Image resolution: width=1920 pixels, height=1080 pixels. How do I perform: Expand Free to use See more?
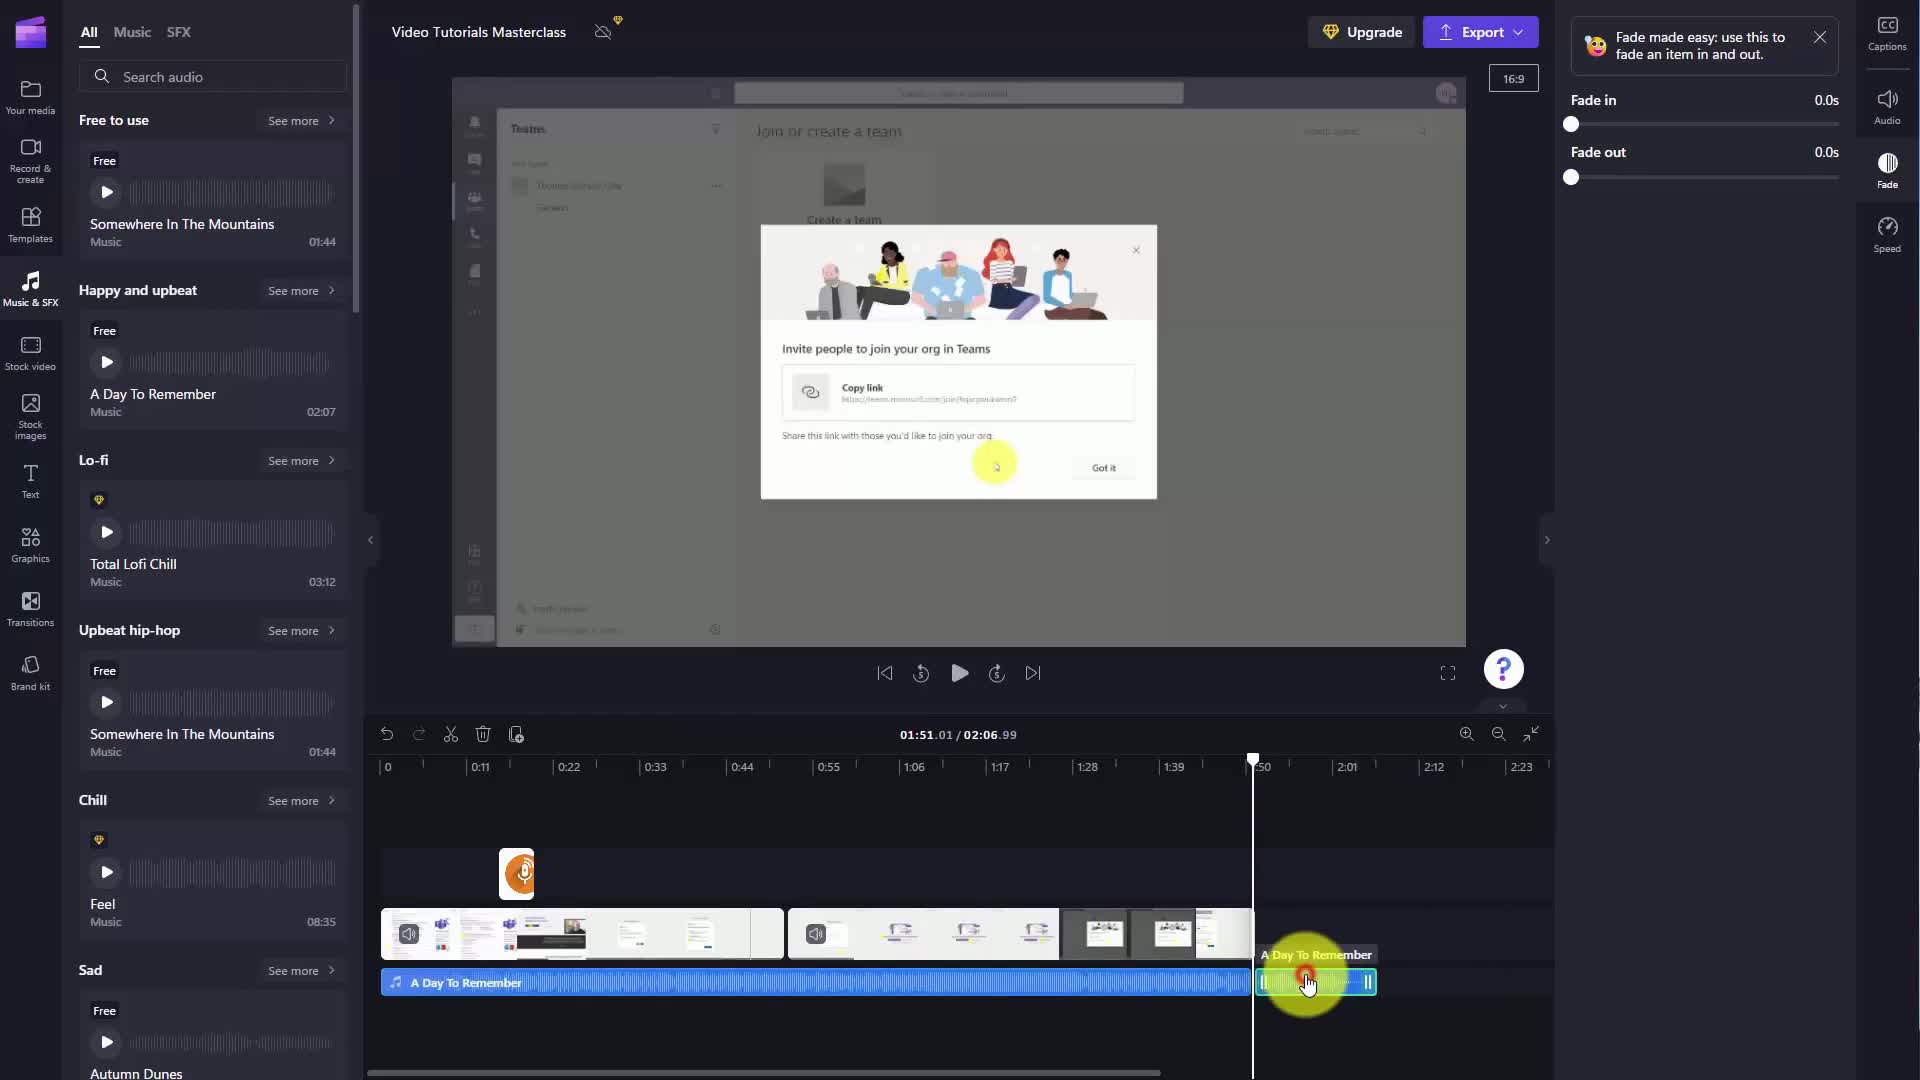[x=301, y=120]
